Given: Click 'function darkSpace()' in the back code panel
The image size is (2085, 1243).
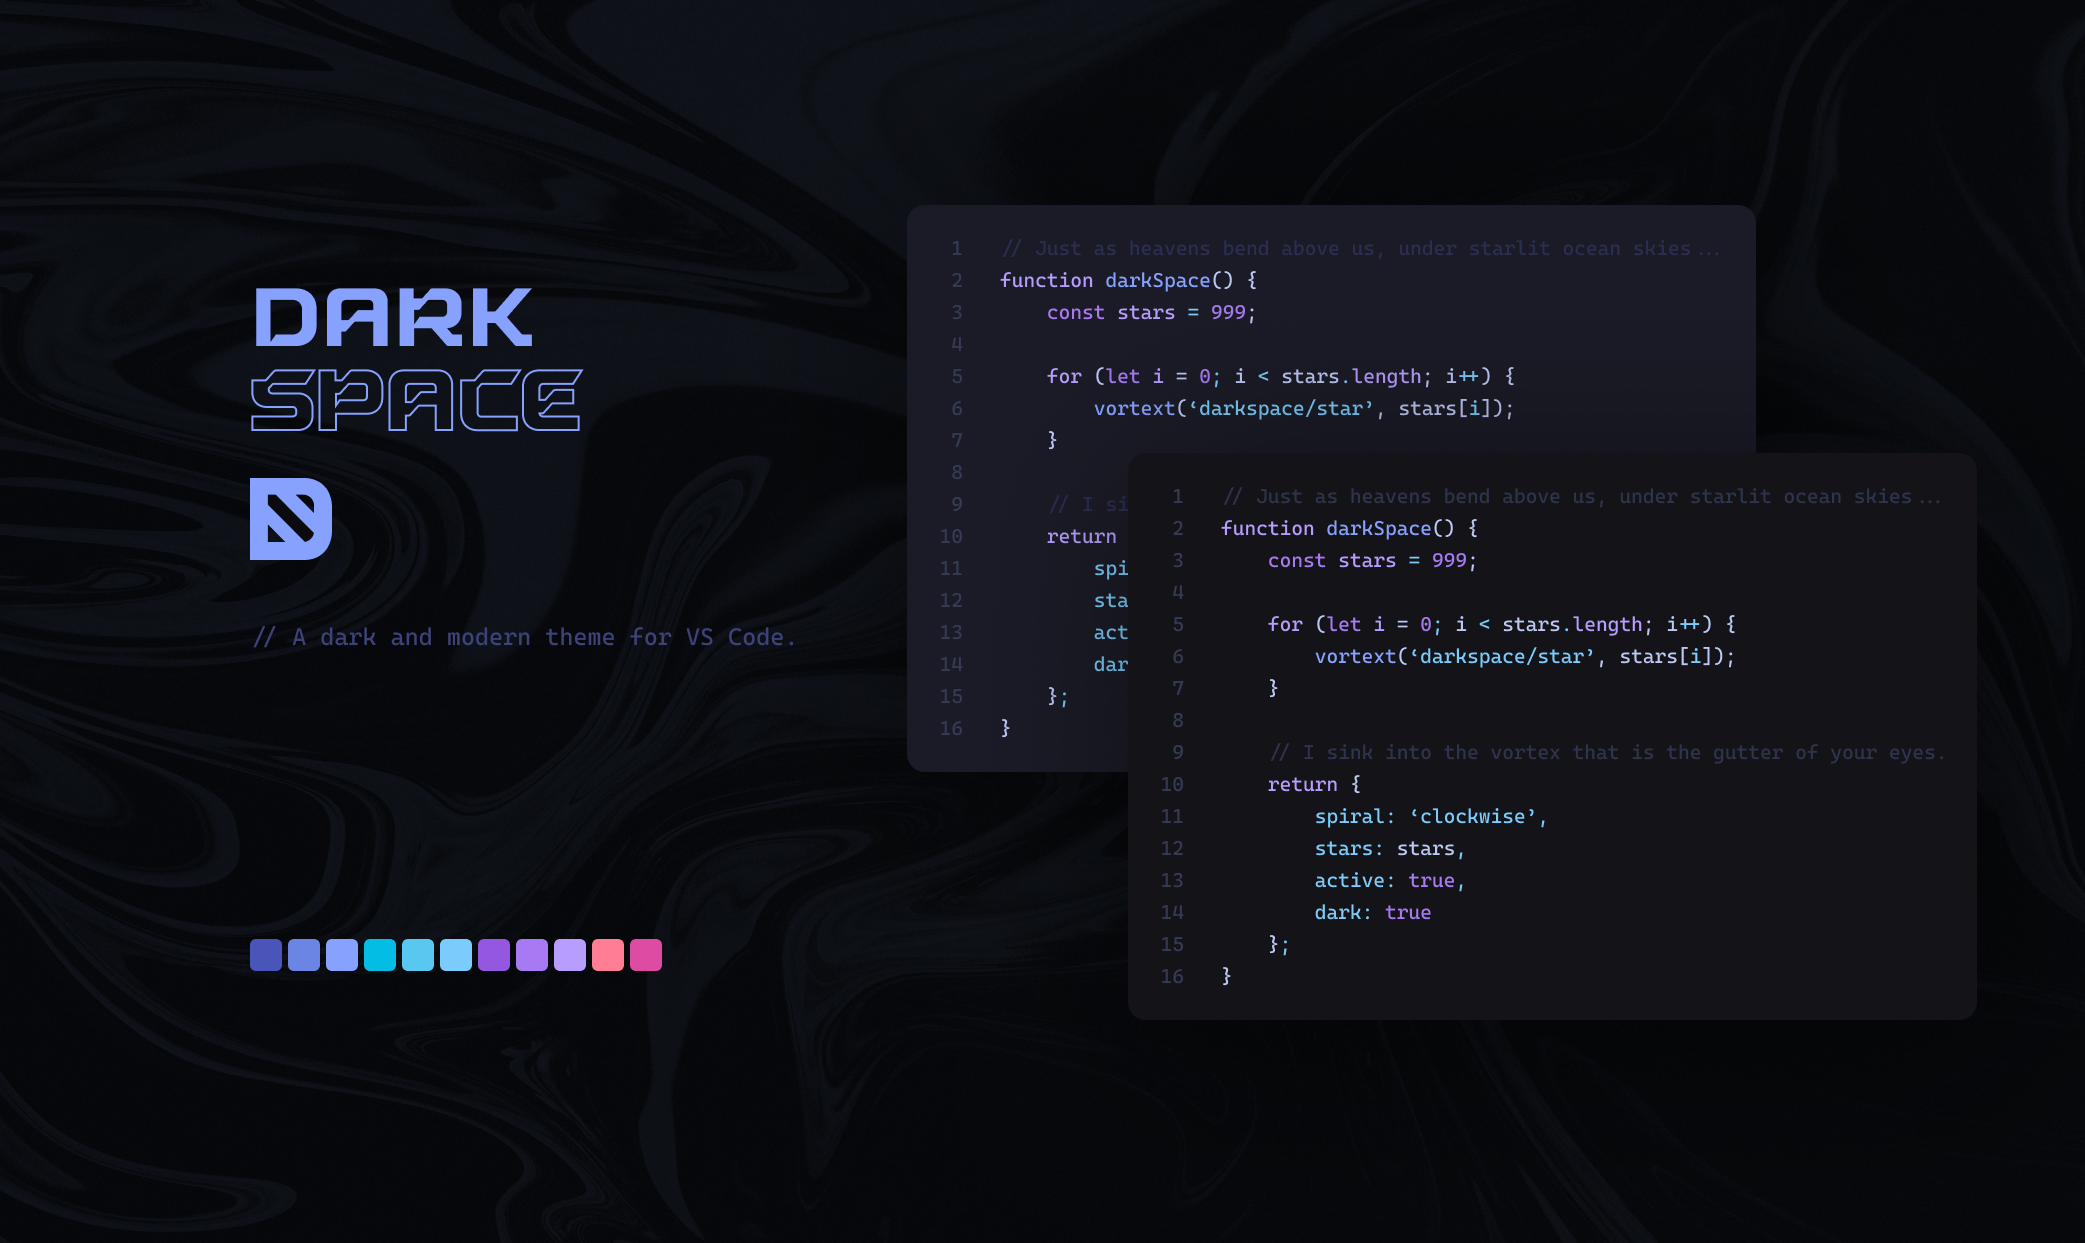Looking at the screenshot, I should (x=1117, y=280).
